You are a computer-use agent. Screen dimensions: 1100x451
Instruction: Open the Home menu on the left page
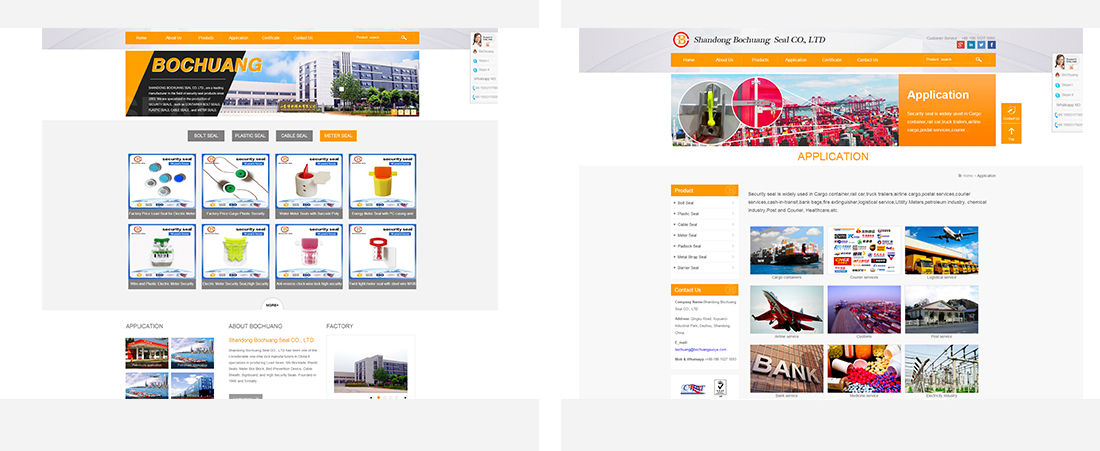coord(142,38)
